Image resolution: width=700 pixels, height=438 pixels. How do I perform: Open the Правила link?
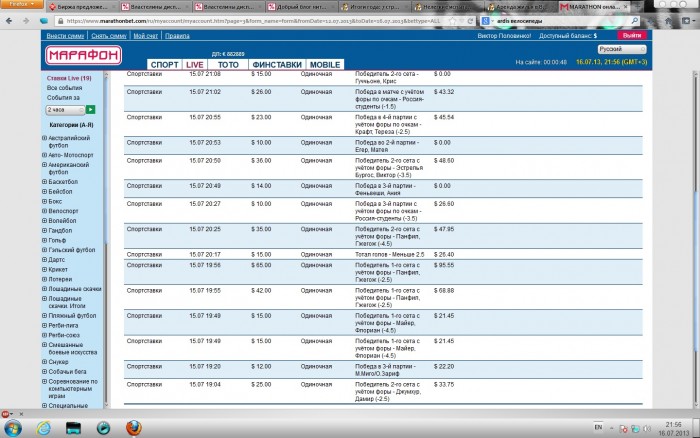click(177, 36)
